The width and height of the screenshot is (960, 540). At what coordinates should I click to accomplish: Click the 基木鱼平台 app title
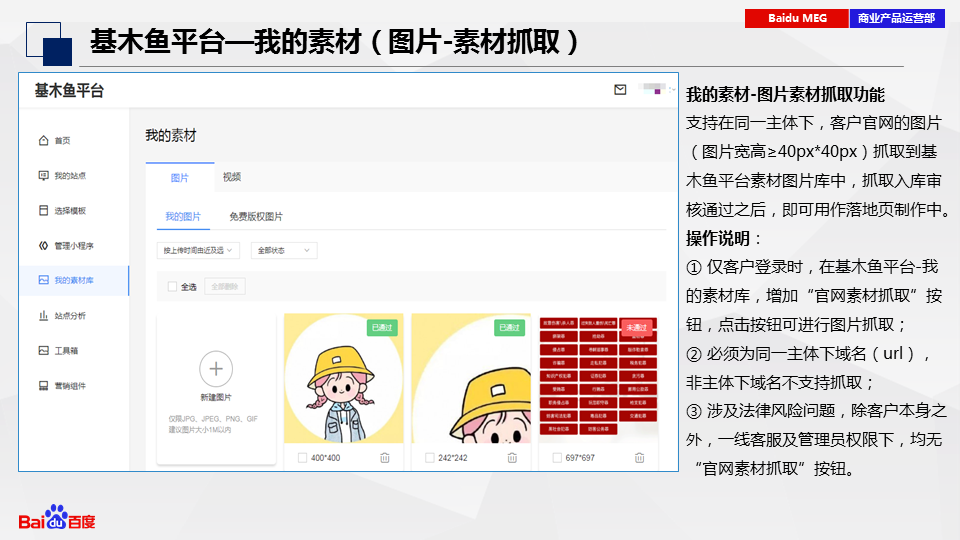tap(69, 91)
